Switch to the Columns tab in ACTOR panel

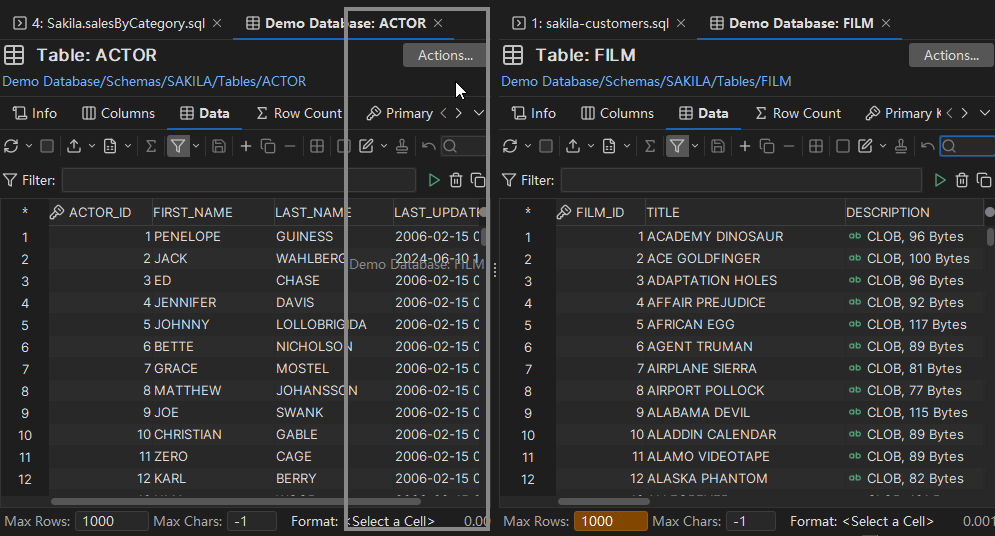point(118,113)
